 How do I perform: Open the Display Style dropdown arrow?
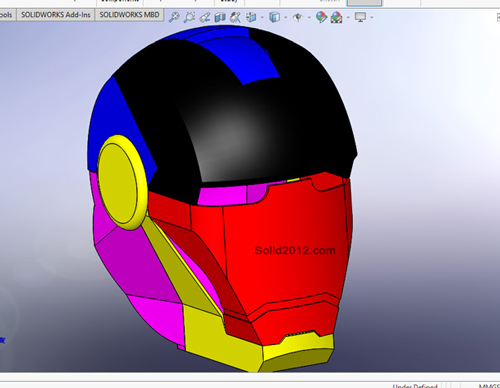286,17
